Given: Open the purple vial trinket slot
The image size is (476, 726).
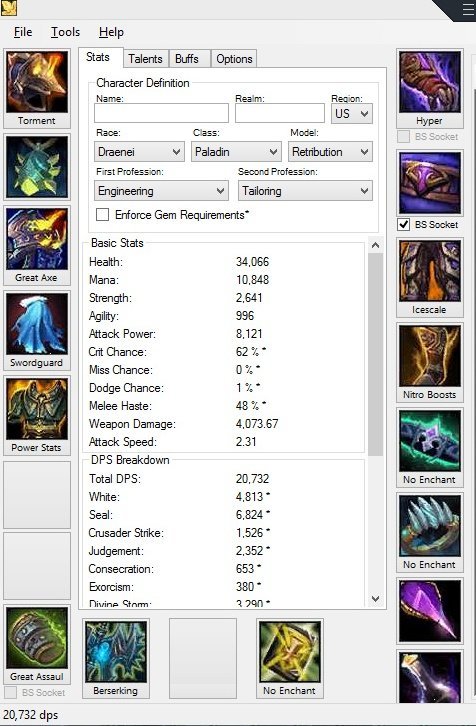Looking at the screenshot, I should [430, 676].
